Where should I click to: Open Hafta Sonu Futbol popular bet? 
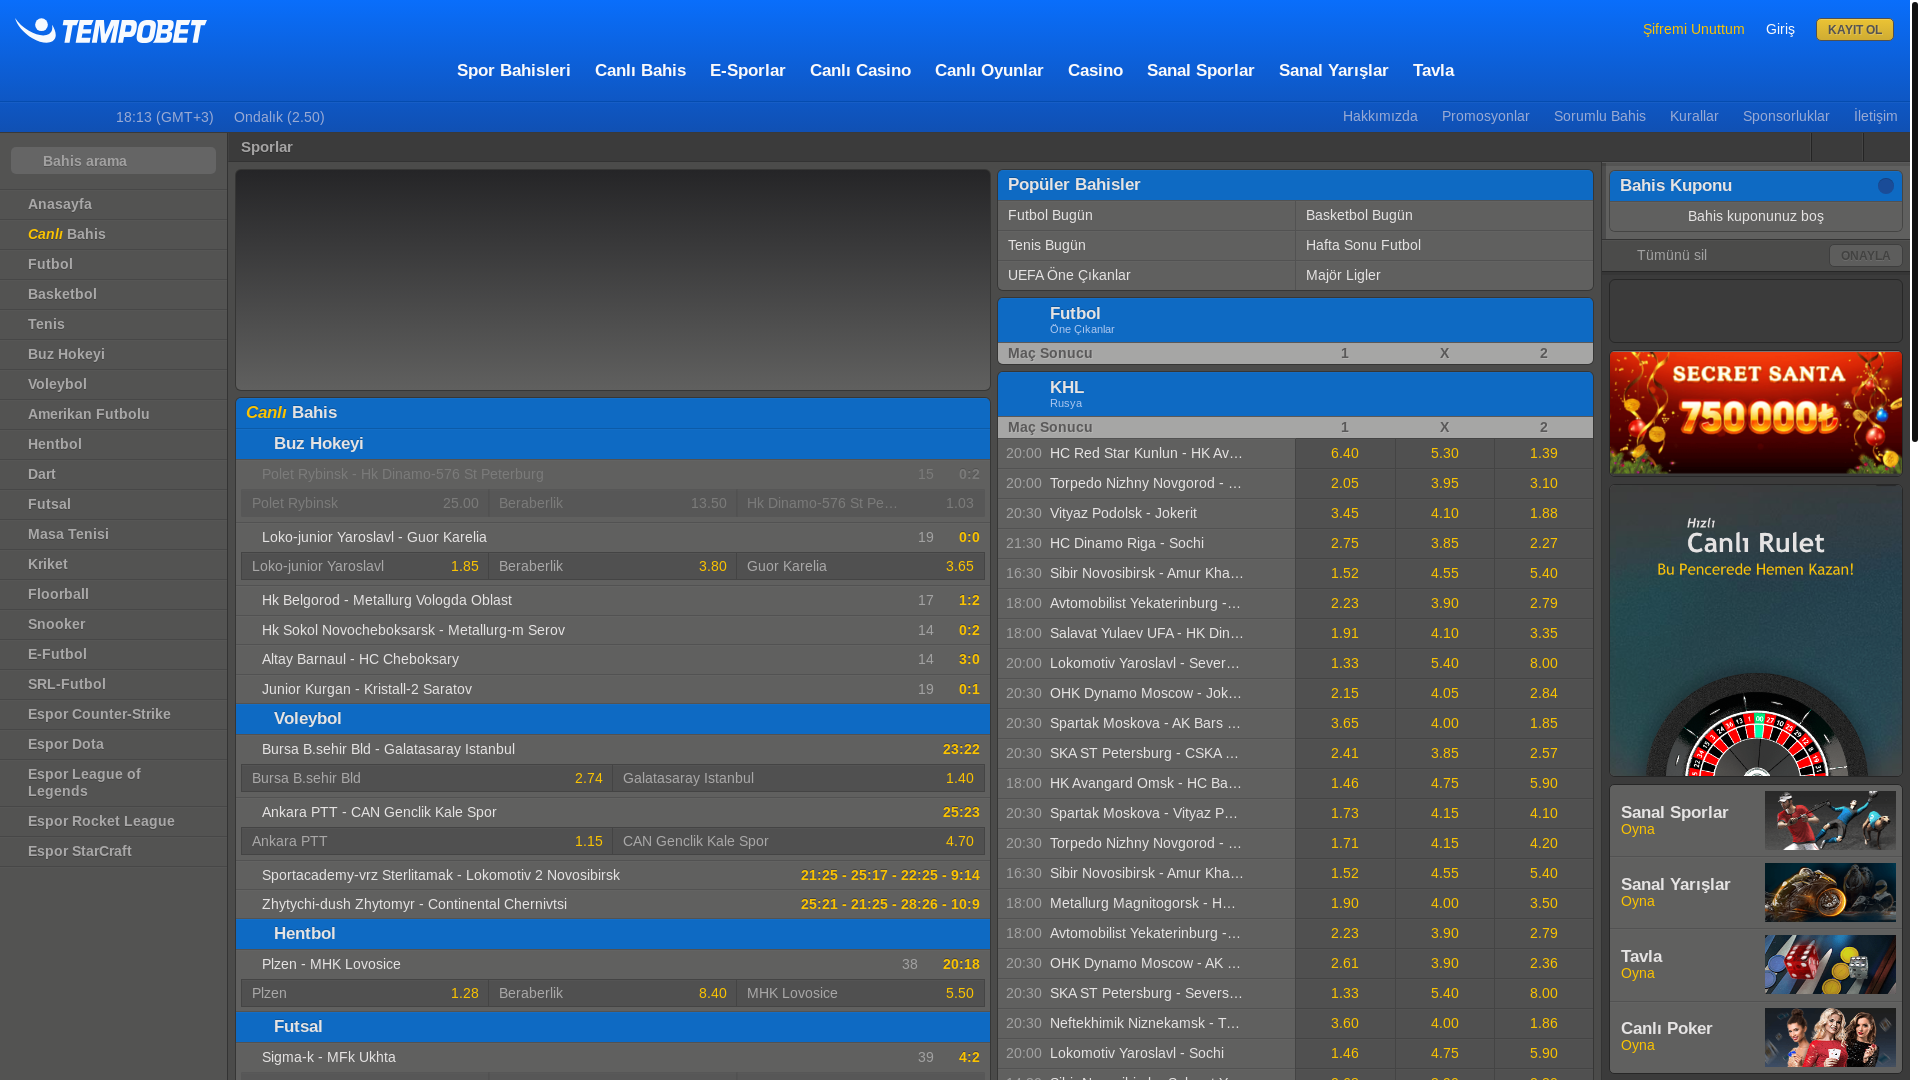pos(1444,245)
